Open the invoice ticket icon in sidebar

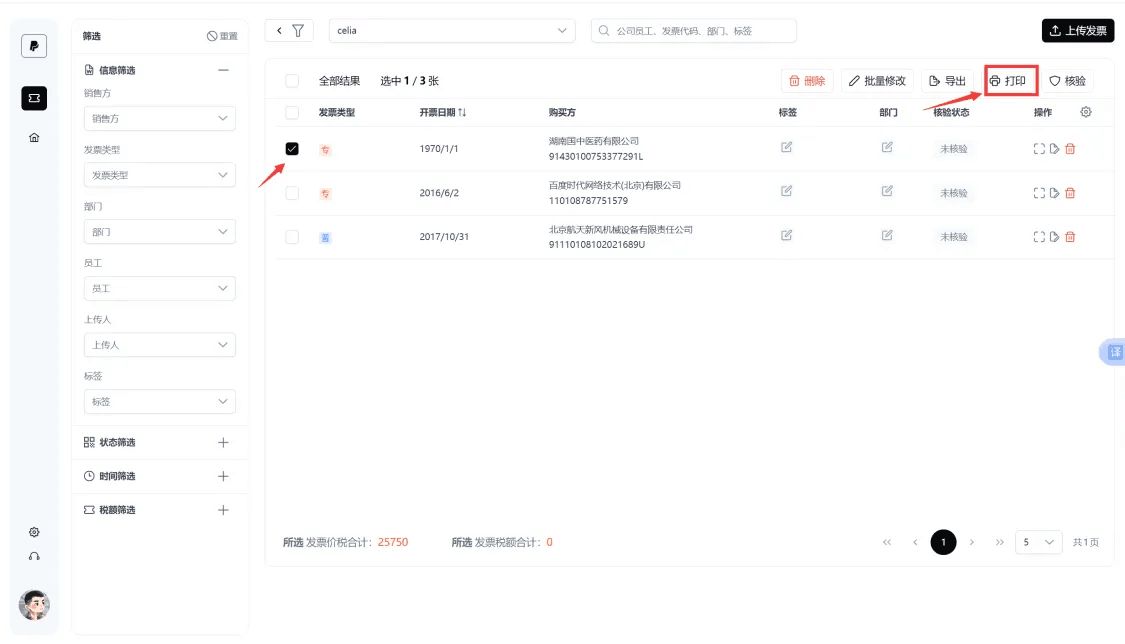tap(34, 98)
